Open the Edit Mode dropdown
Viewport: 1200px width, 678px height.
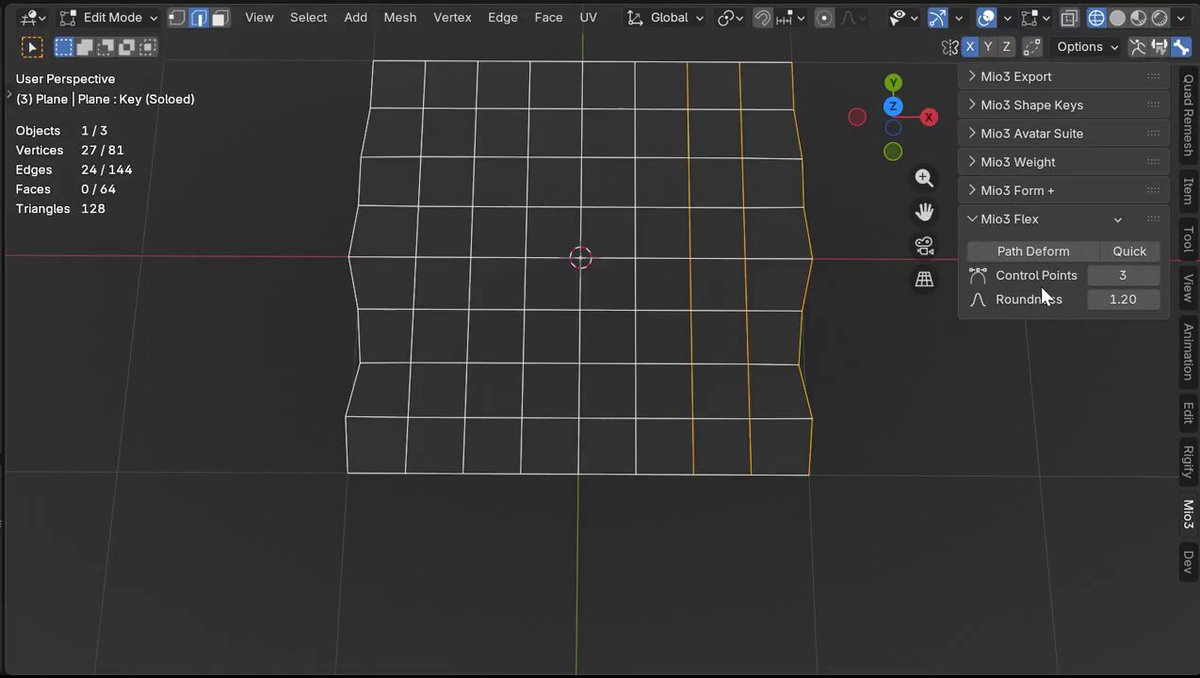pos(108,17)
